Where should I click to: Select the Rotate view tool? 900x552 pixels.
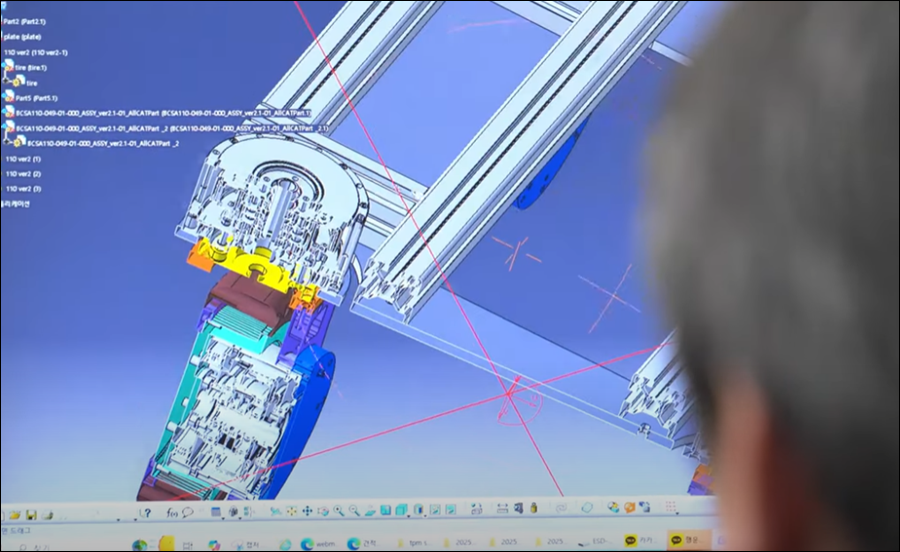(323, 511)
